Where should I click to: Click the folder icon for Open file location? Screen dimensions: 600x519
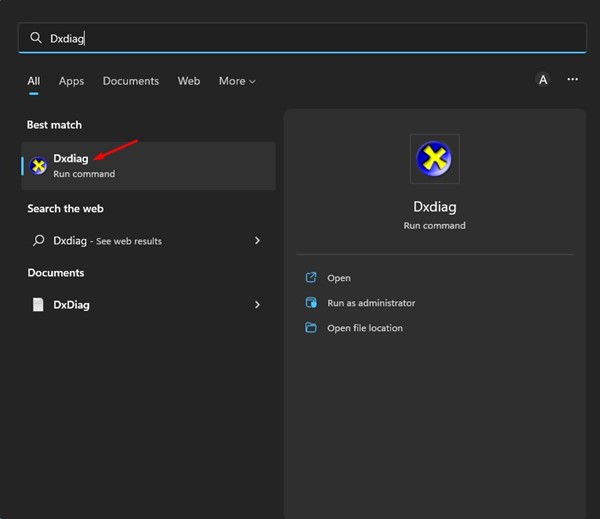tap(311, 328)
